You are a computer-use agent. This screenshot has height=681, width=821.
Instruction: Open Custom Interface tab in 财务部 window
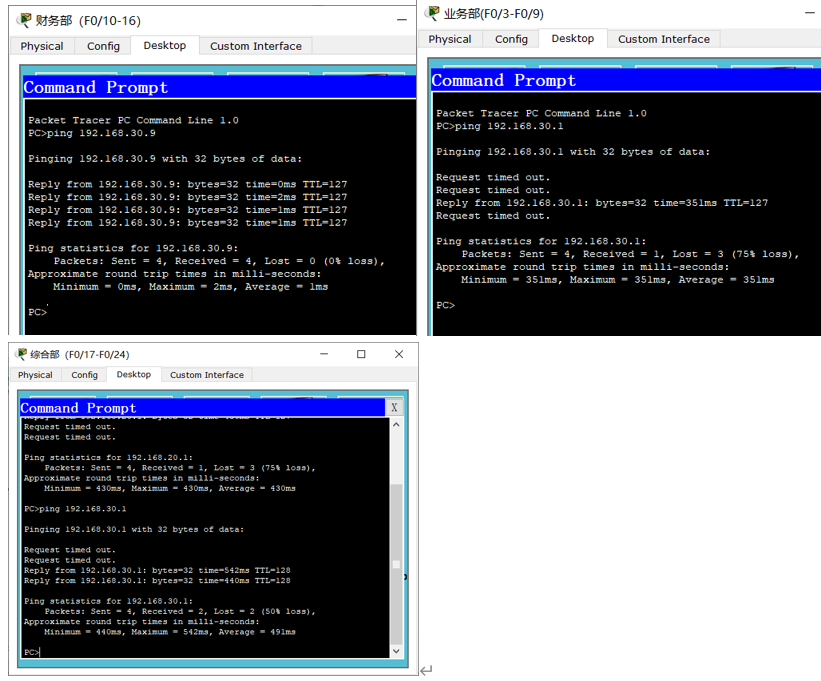[x=256, y=46]
